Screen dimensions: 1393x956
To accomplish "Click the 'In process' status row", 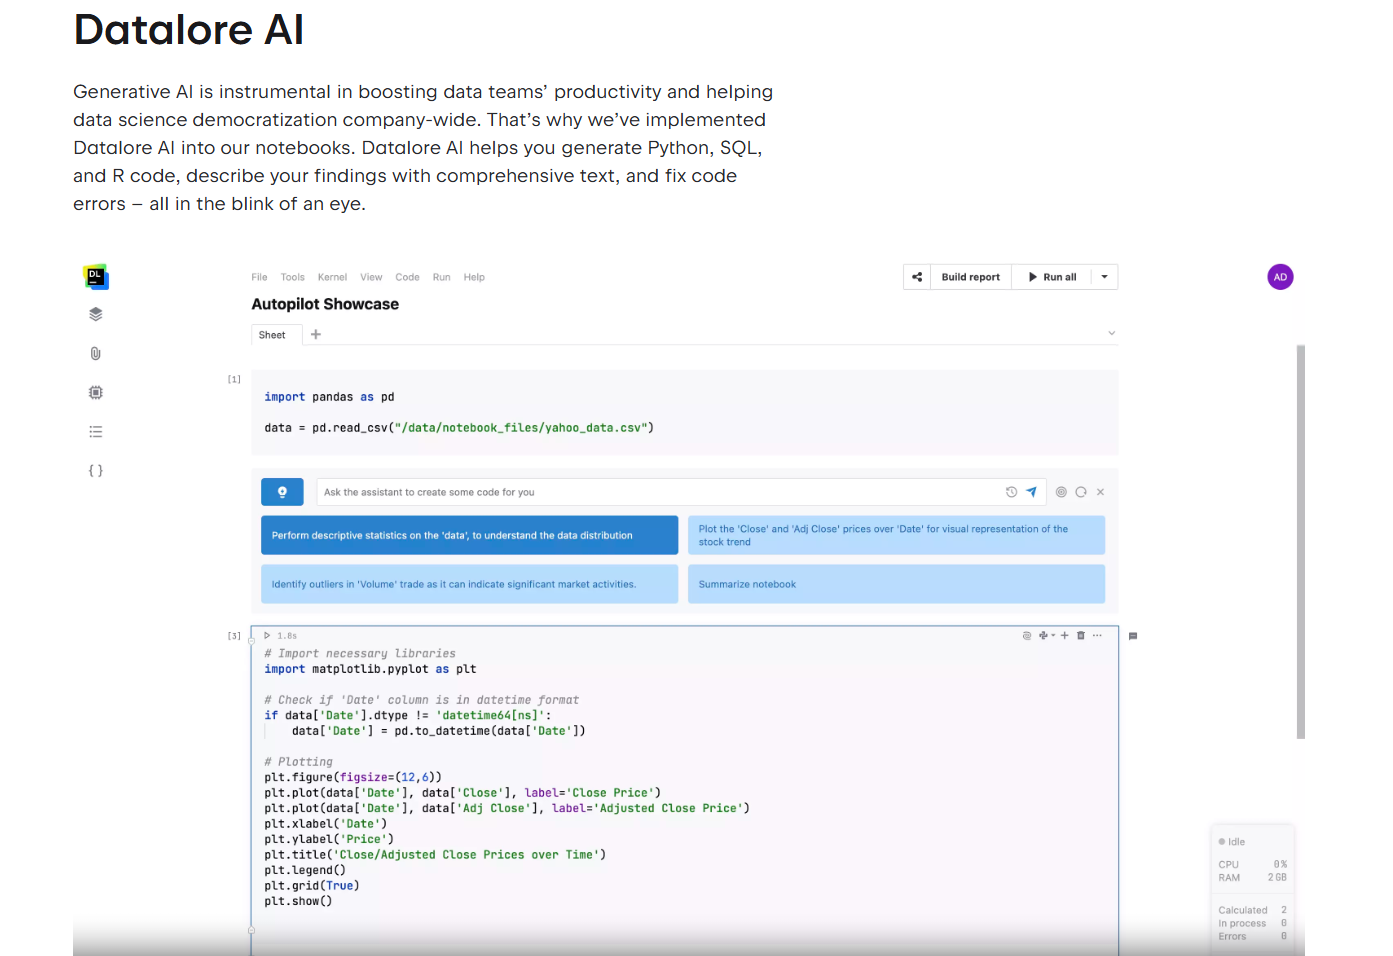I will tap(1252, 923).
